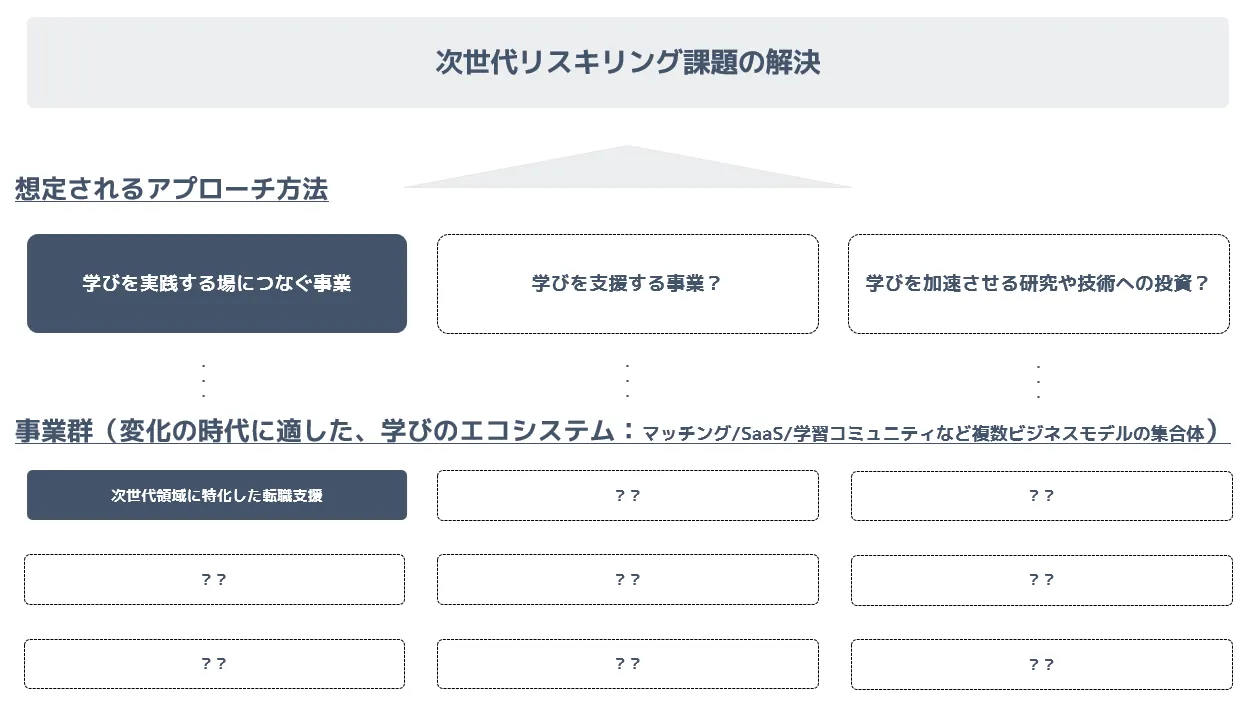The width and height of the screenshot is (1259, 708).
Task: Click the ?? box in right column middle row
Action: pos(1042,579)
